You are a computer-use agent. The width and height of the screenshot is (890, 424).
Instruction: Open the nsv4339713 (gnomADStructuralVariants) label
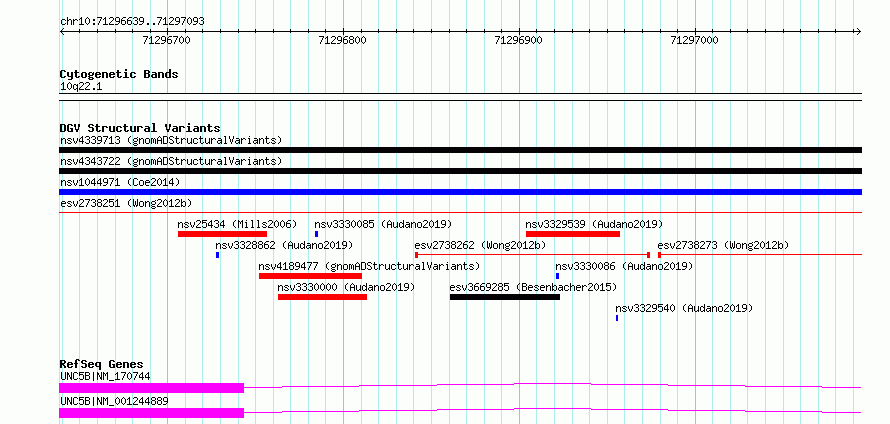coord(171,140)
